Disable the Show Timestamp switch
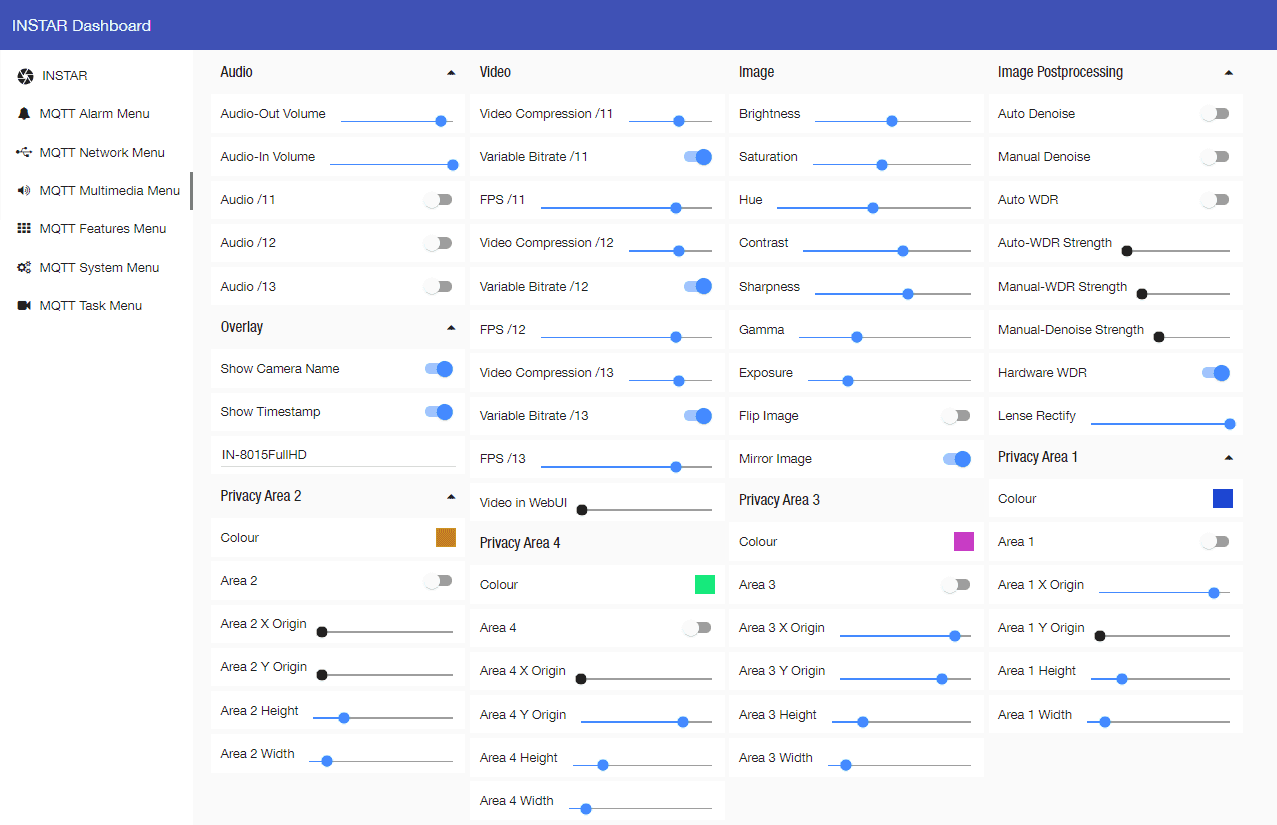 439,411
